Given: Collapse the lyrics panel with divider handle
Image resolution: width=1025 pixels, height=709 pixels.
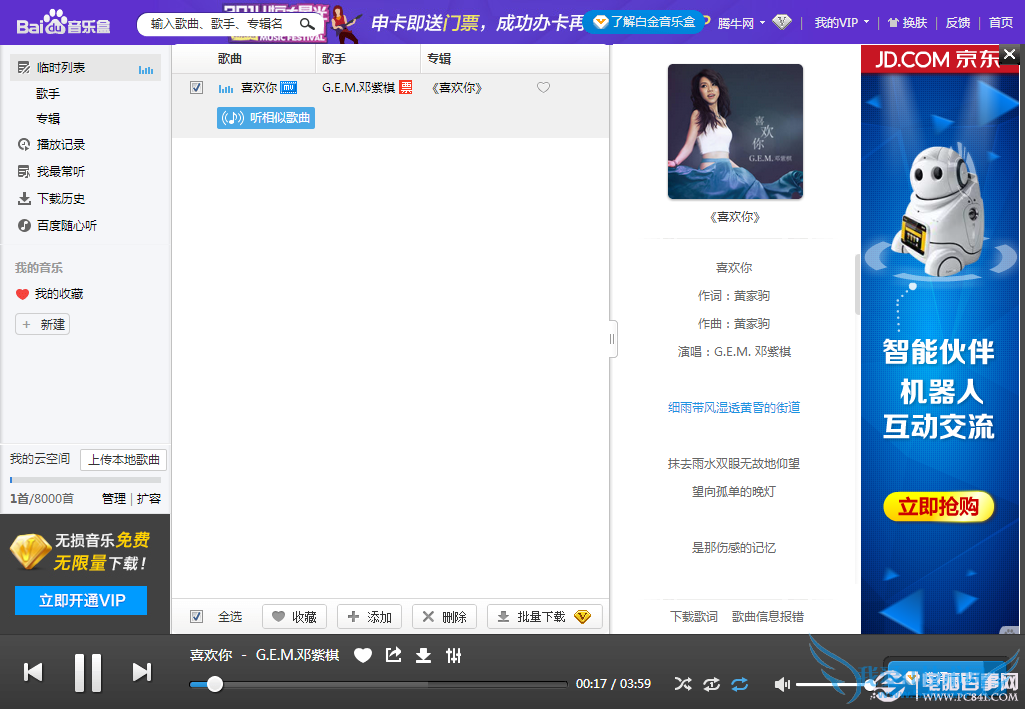Looking at the screenshot, I should (612, 338).
